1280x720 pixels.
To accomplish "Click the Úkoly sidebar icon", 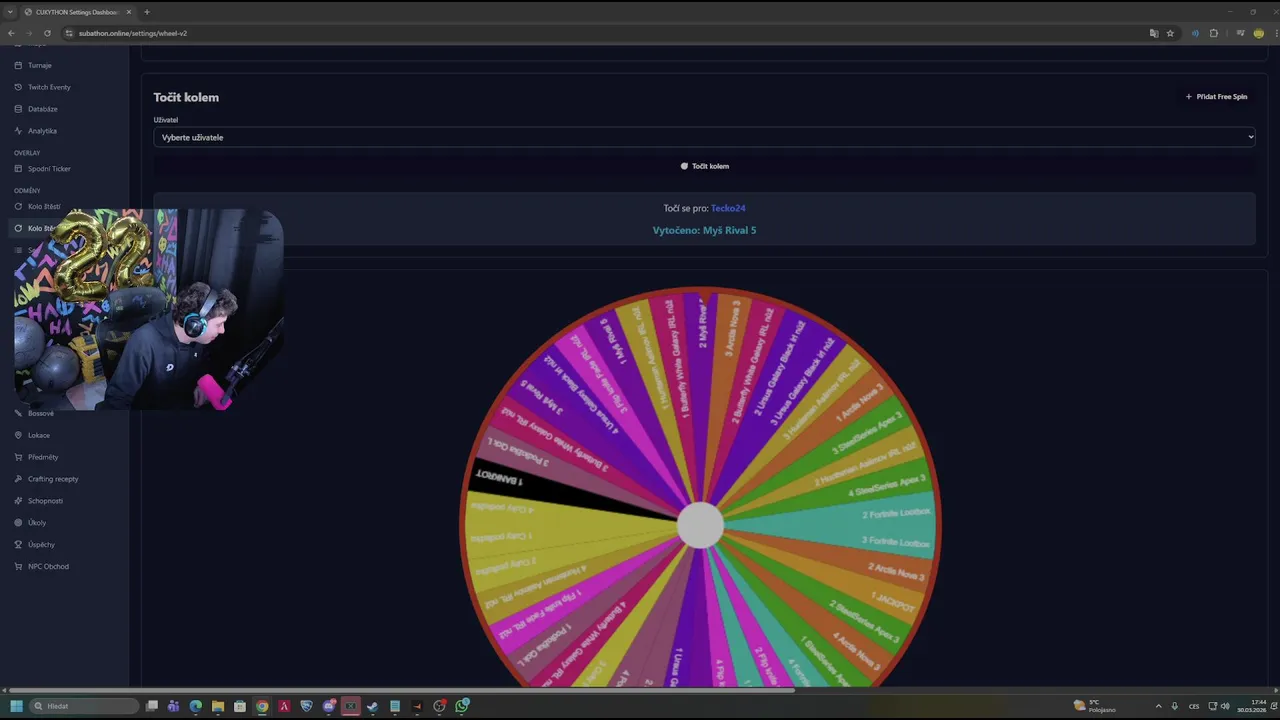I will coord(18,523).
